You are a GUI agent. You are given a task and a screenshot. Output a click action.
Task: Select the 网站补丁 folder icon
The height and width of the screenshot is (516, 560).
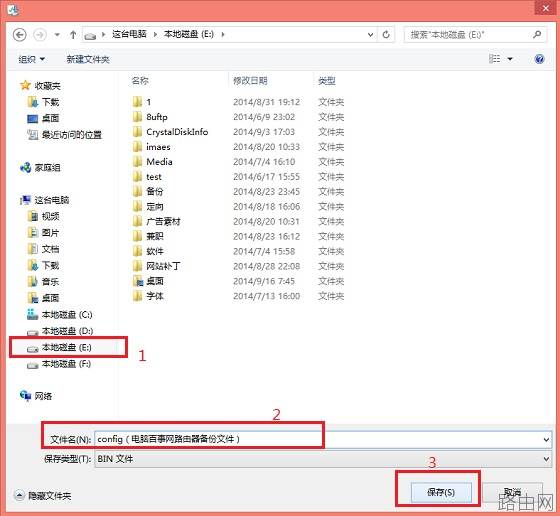tap(138, 266)
